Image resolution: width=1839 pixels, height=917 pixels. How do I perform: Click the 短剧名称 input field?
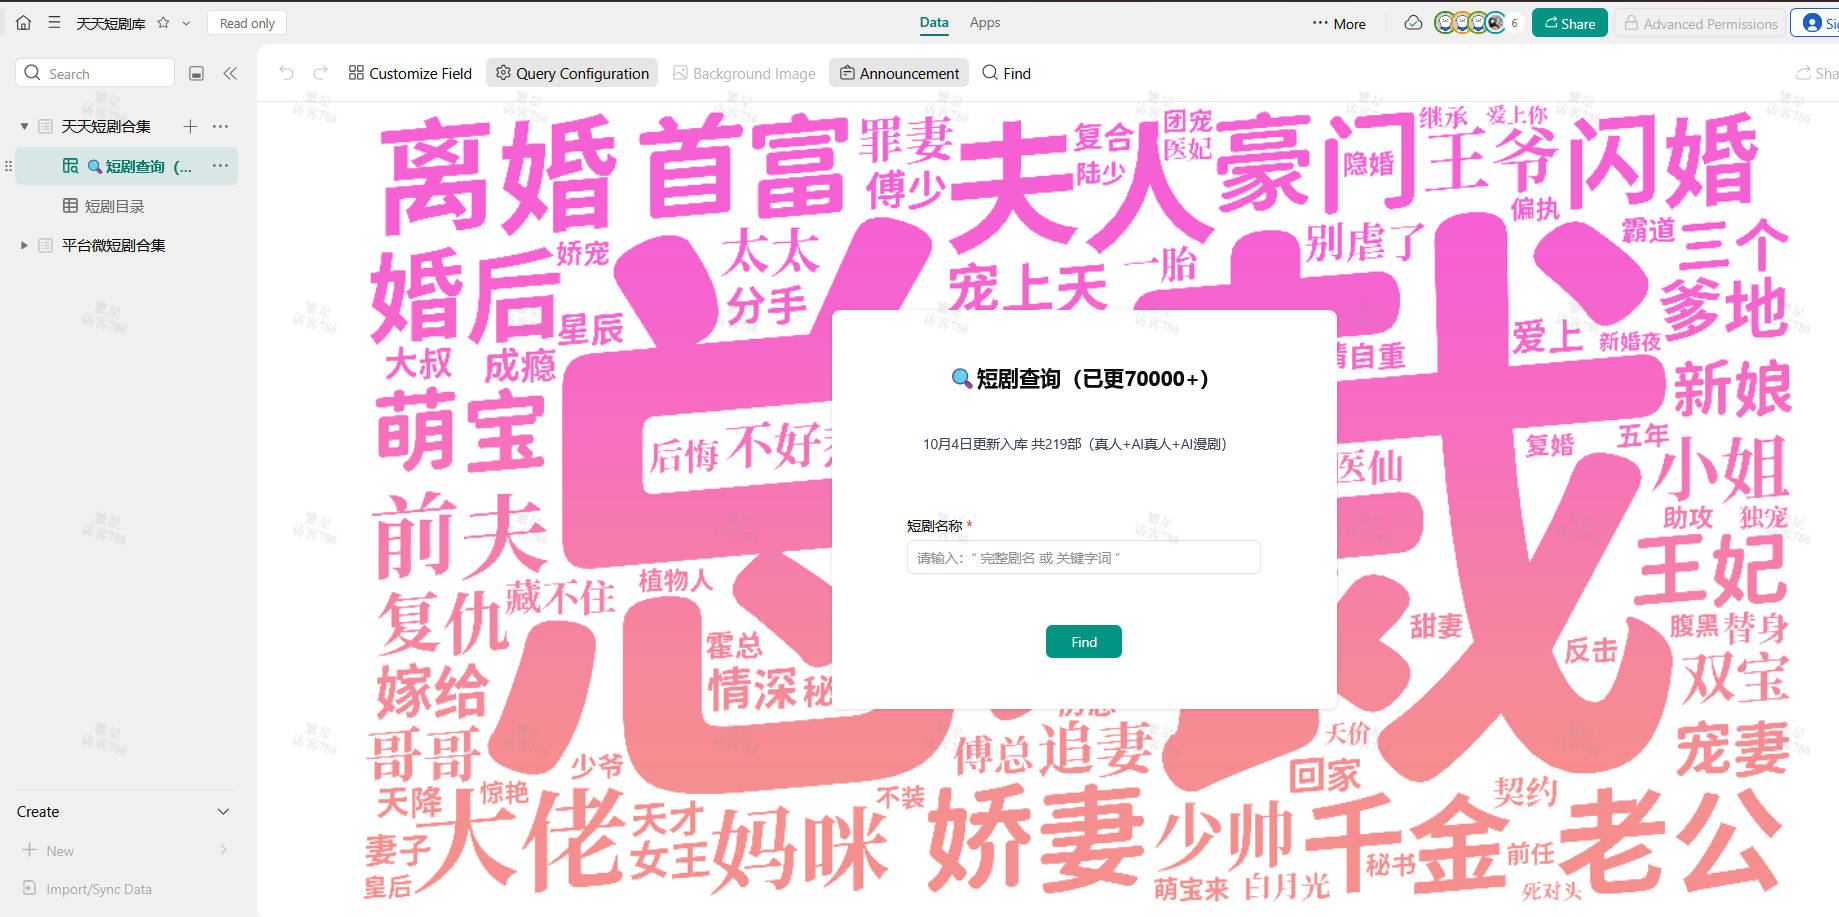[1083, 557]
